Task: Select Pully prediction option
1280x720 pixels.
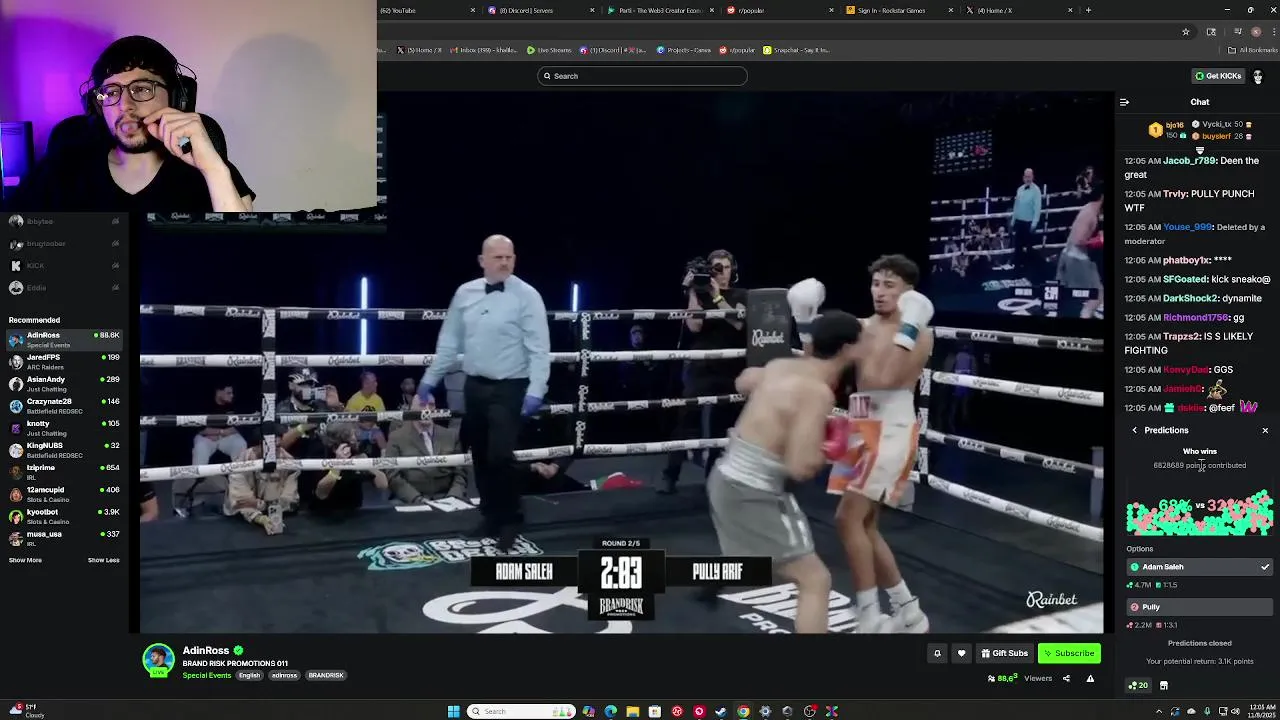Action: click(x=1199, y=607)
